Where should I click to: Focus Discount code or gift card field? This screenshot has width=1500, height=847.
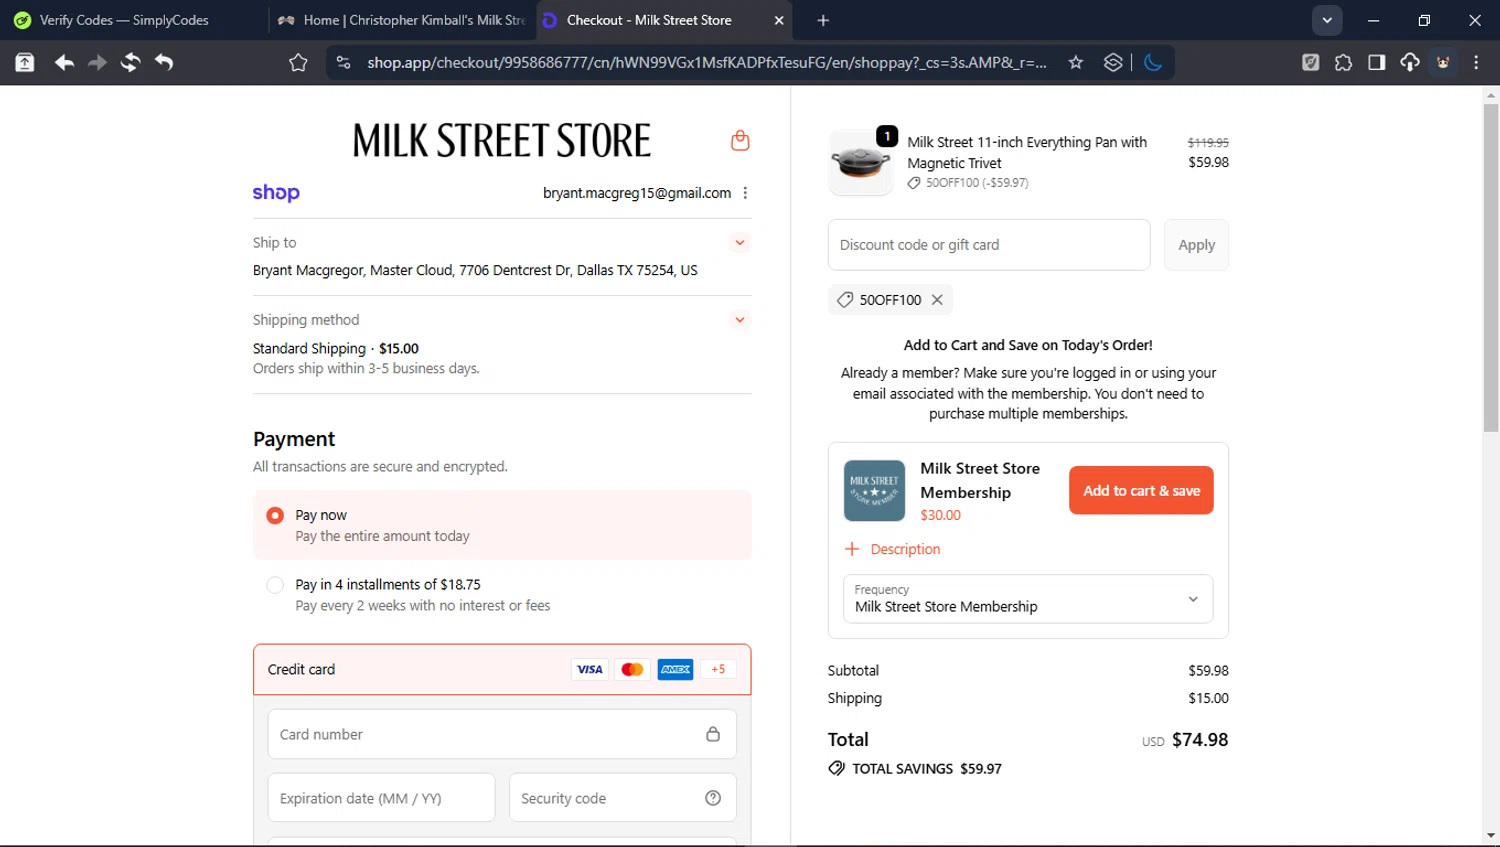[x=989, y=245]
